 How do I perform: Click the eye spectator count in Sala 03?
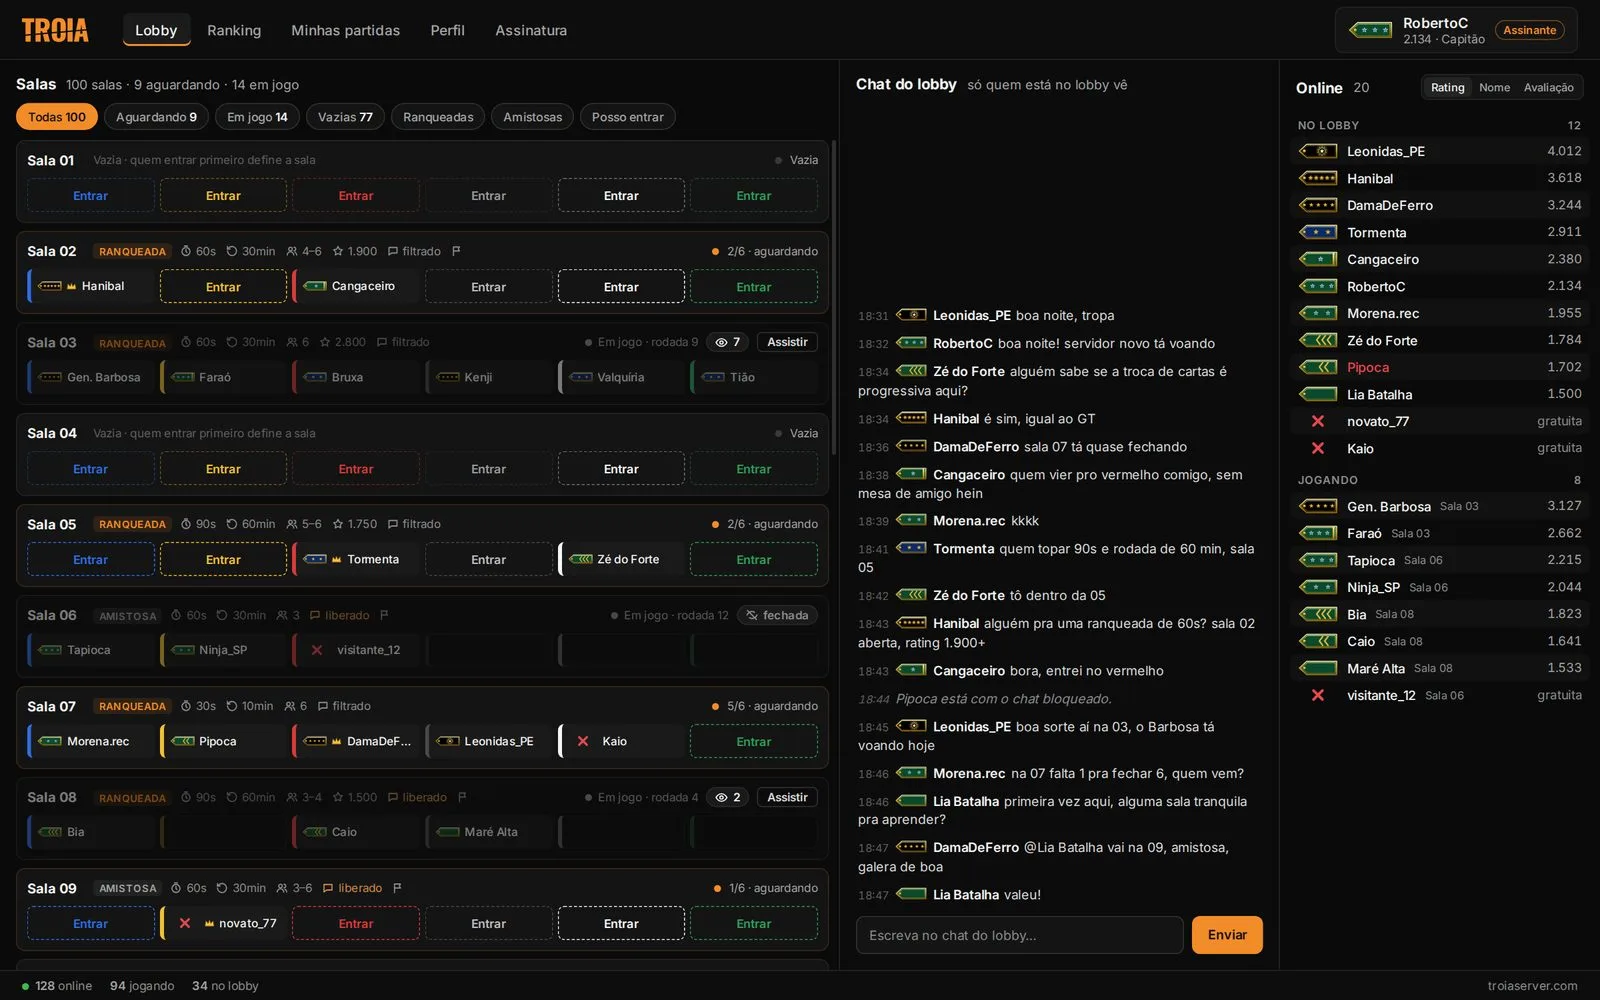(x=727, y=342)
